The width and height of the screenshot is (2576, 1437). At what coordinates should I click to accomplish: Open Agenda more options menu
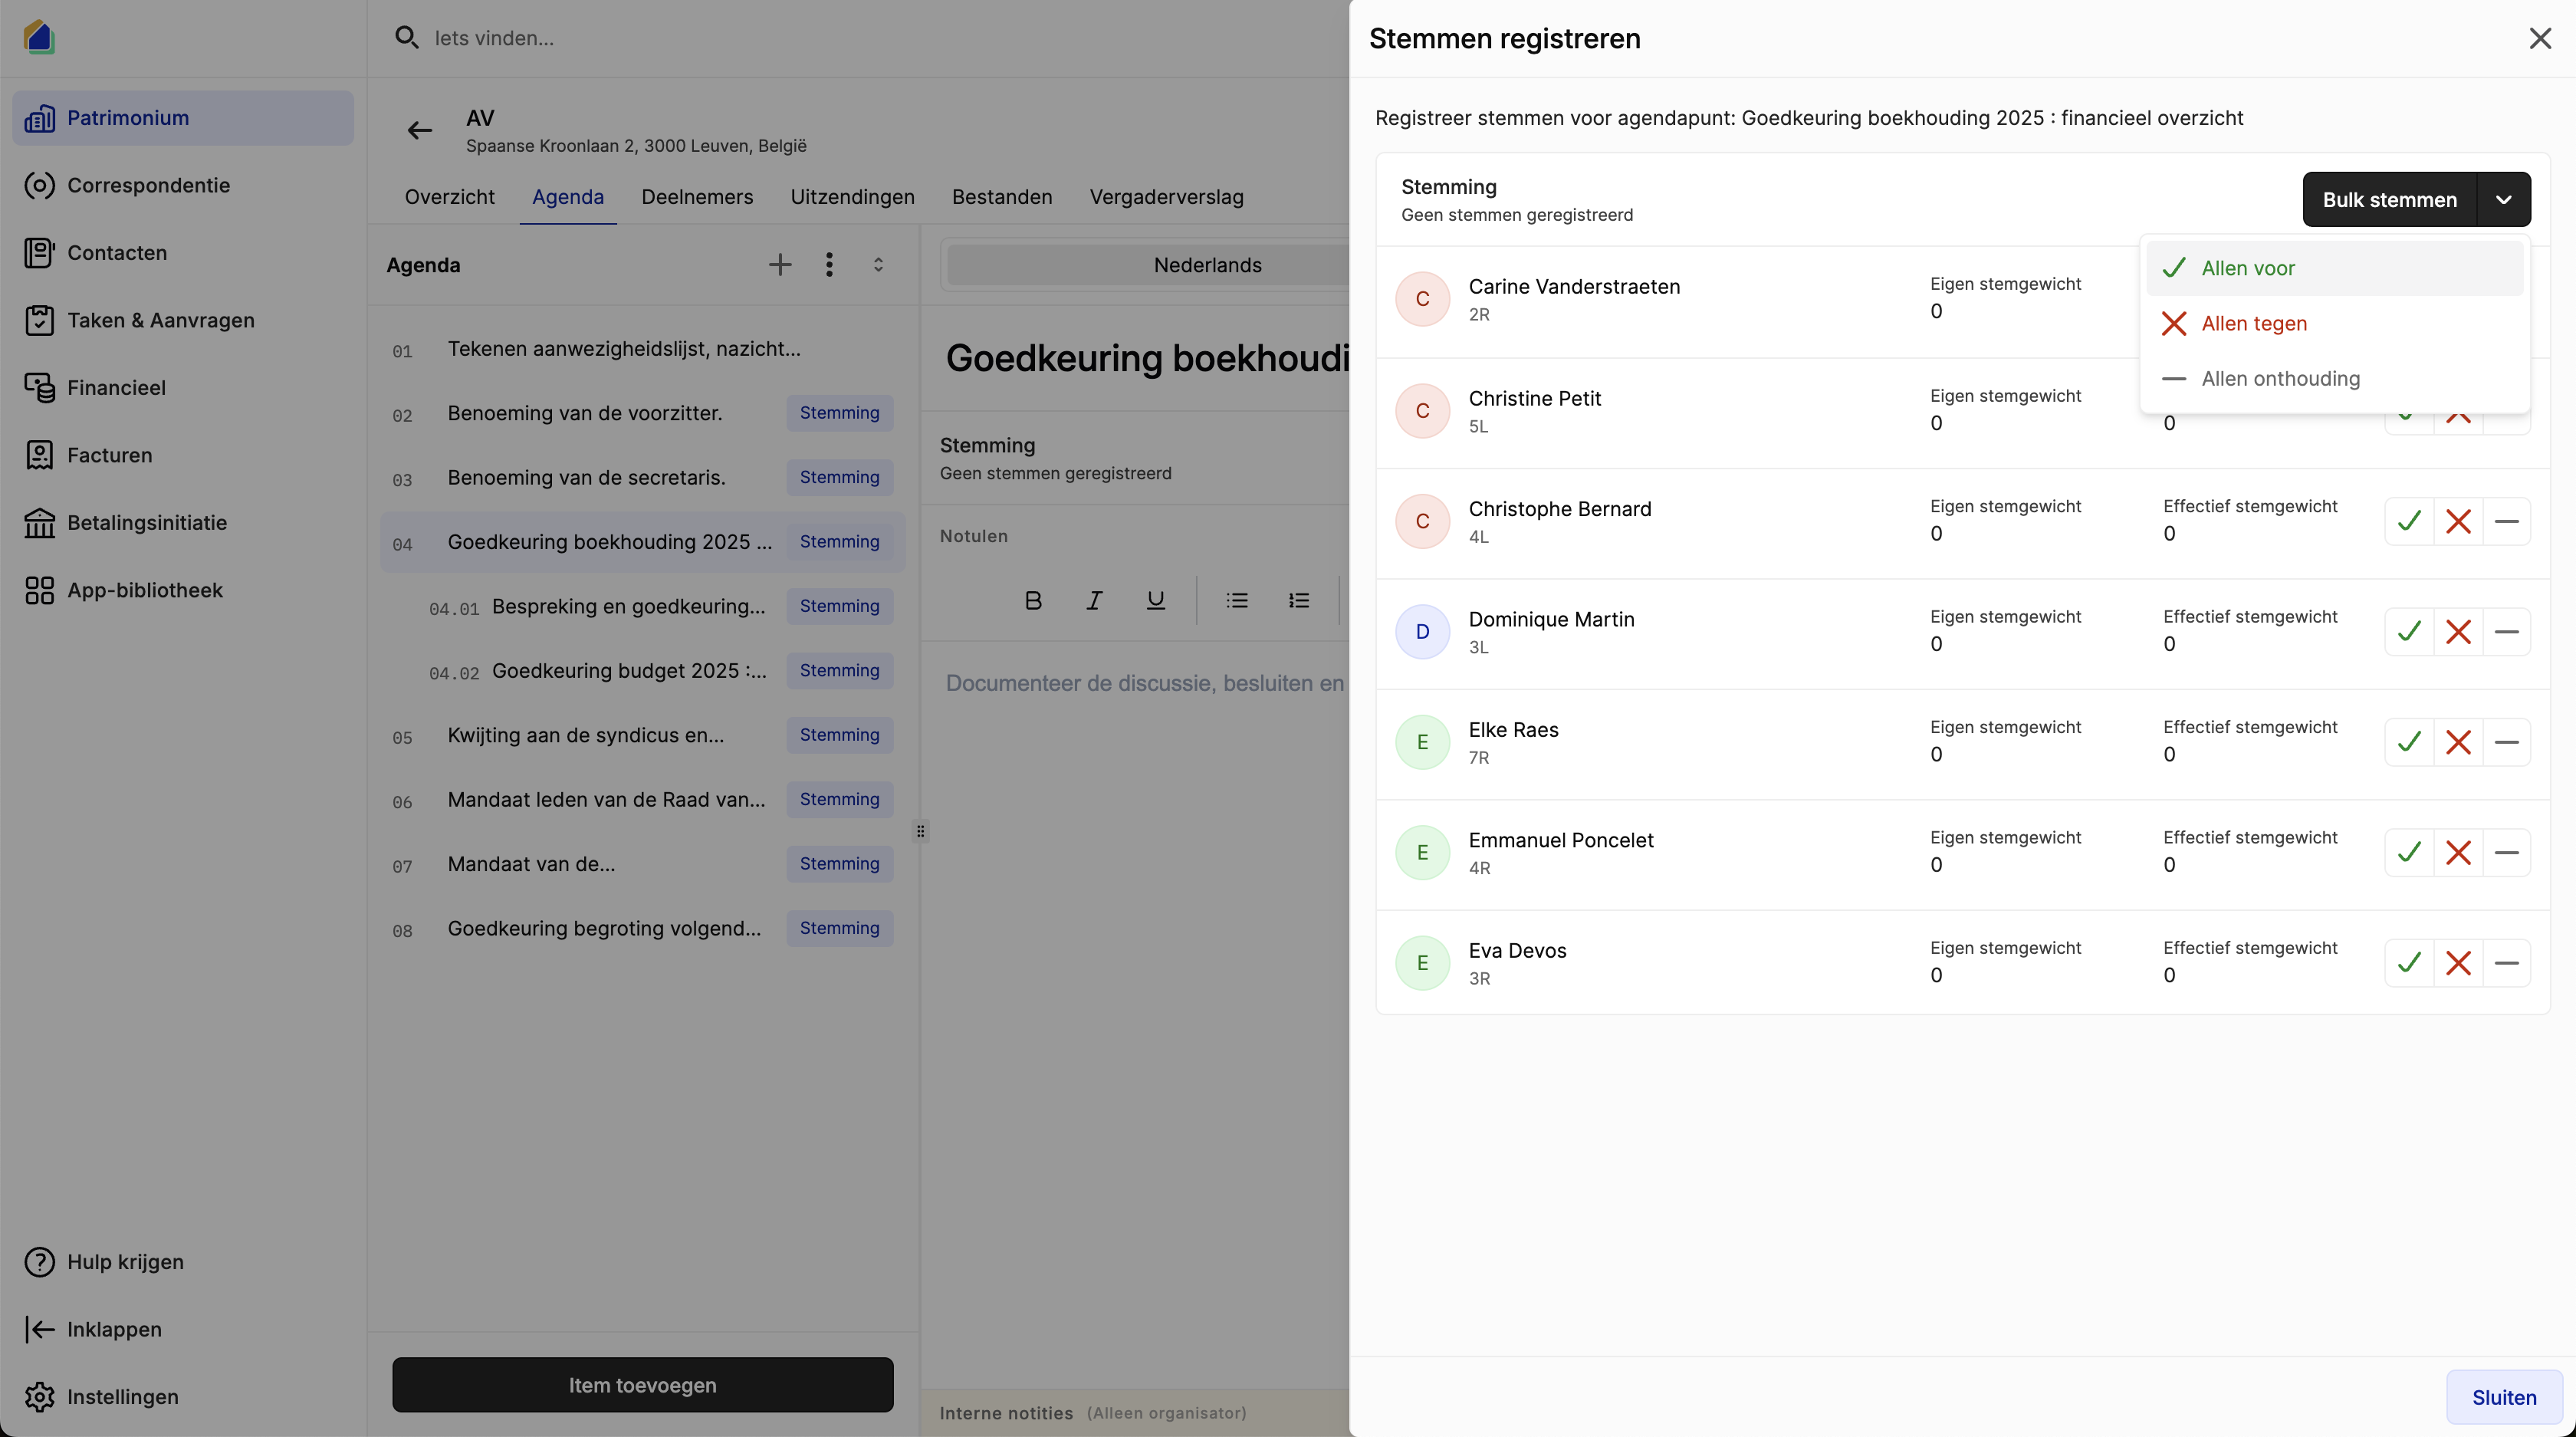[829, 265]
